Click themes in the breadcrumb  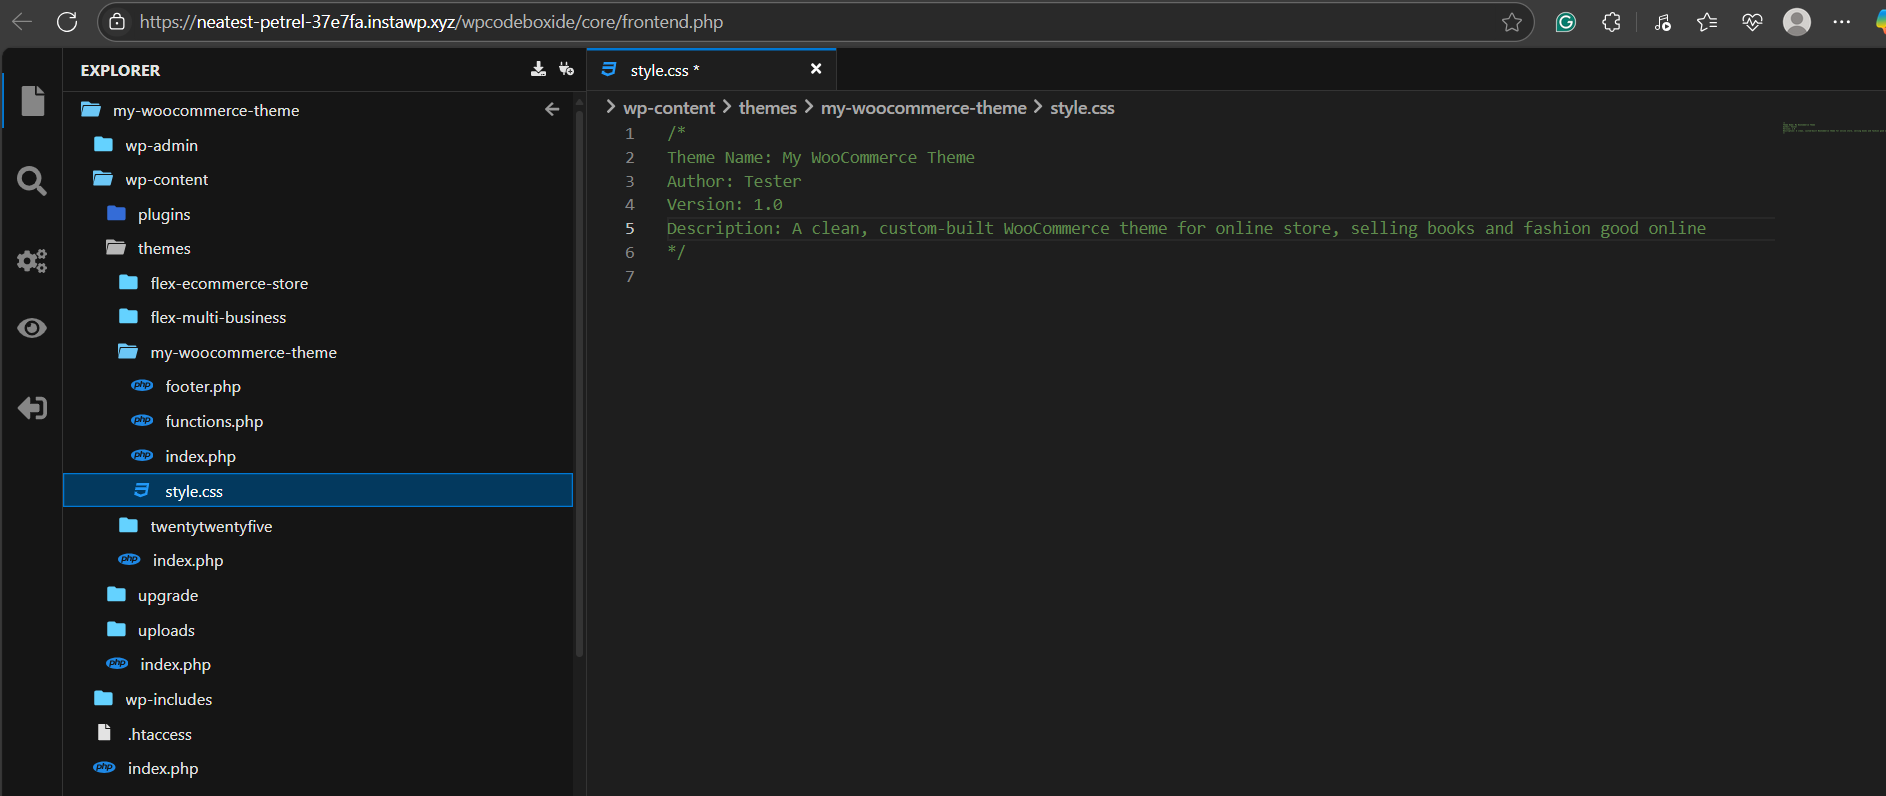click(768, 107)
